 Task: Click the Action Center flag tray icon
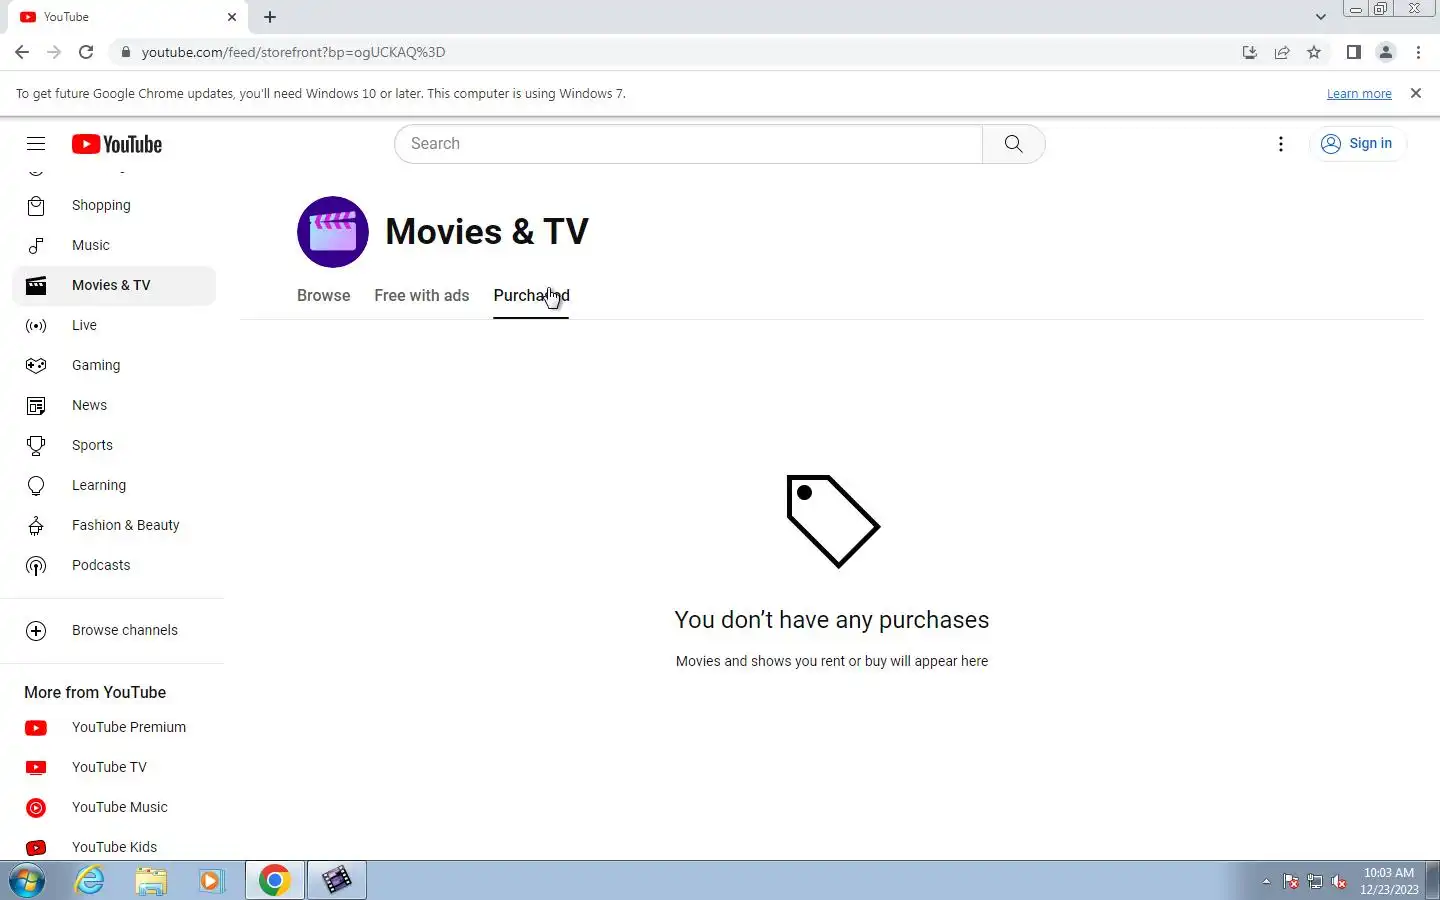pos(1291,882)
